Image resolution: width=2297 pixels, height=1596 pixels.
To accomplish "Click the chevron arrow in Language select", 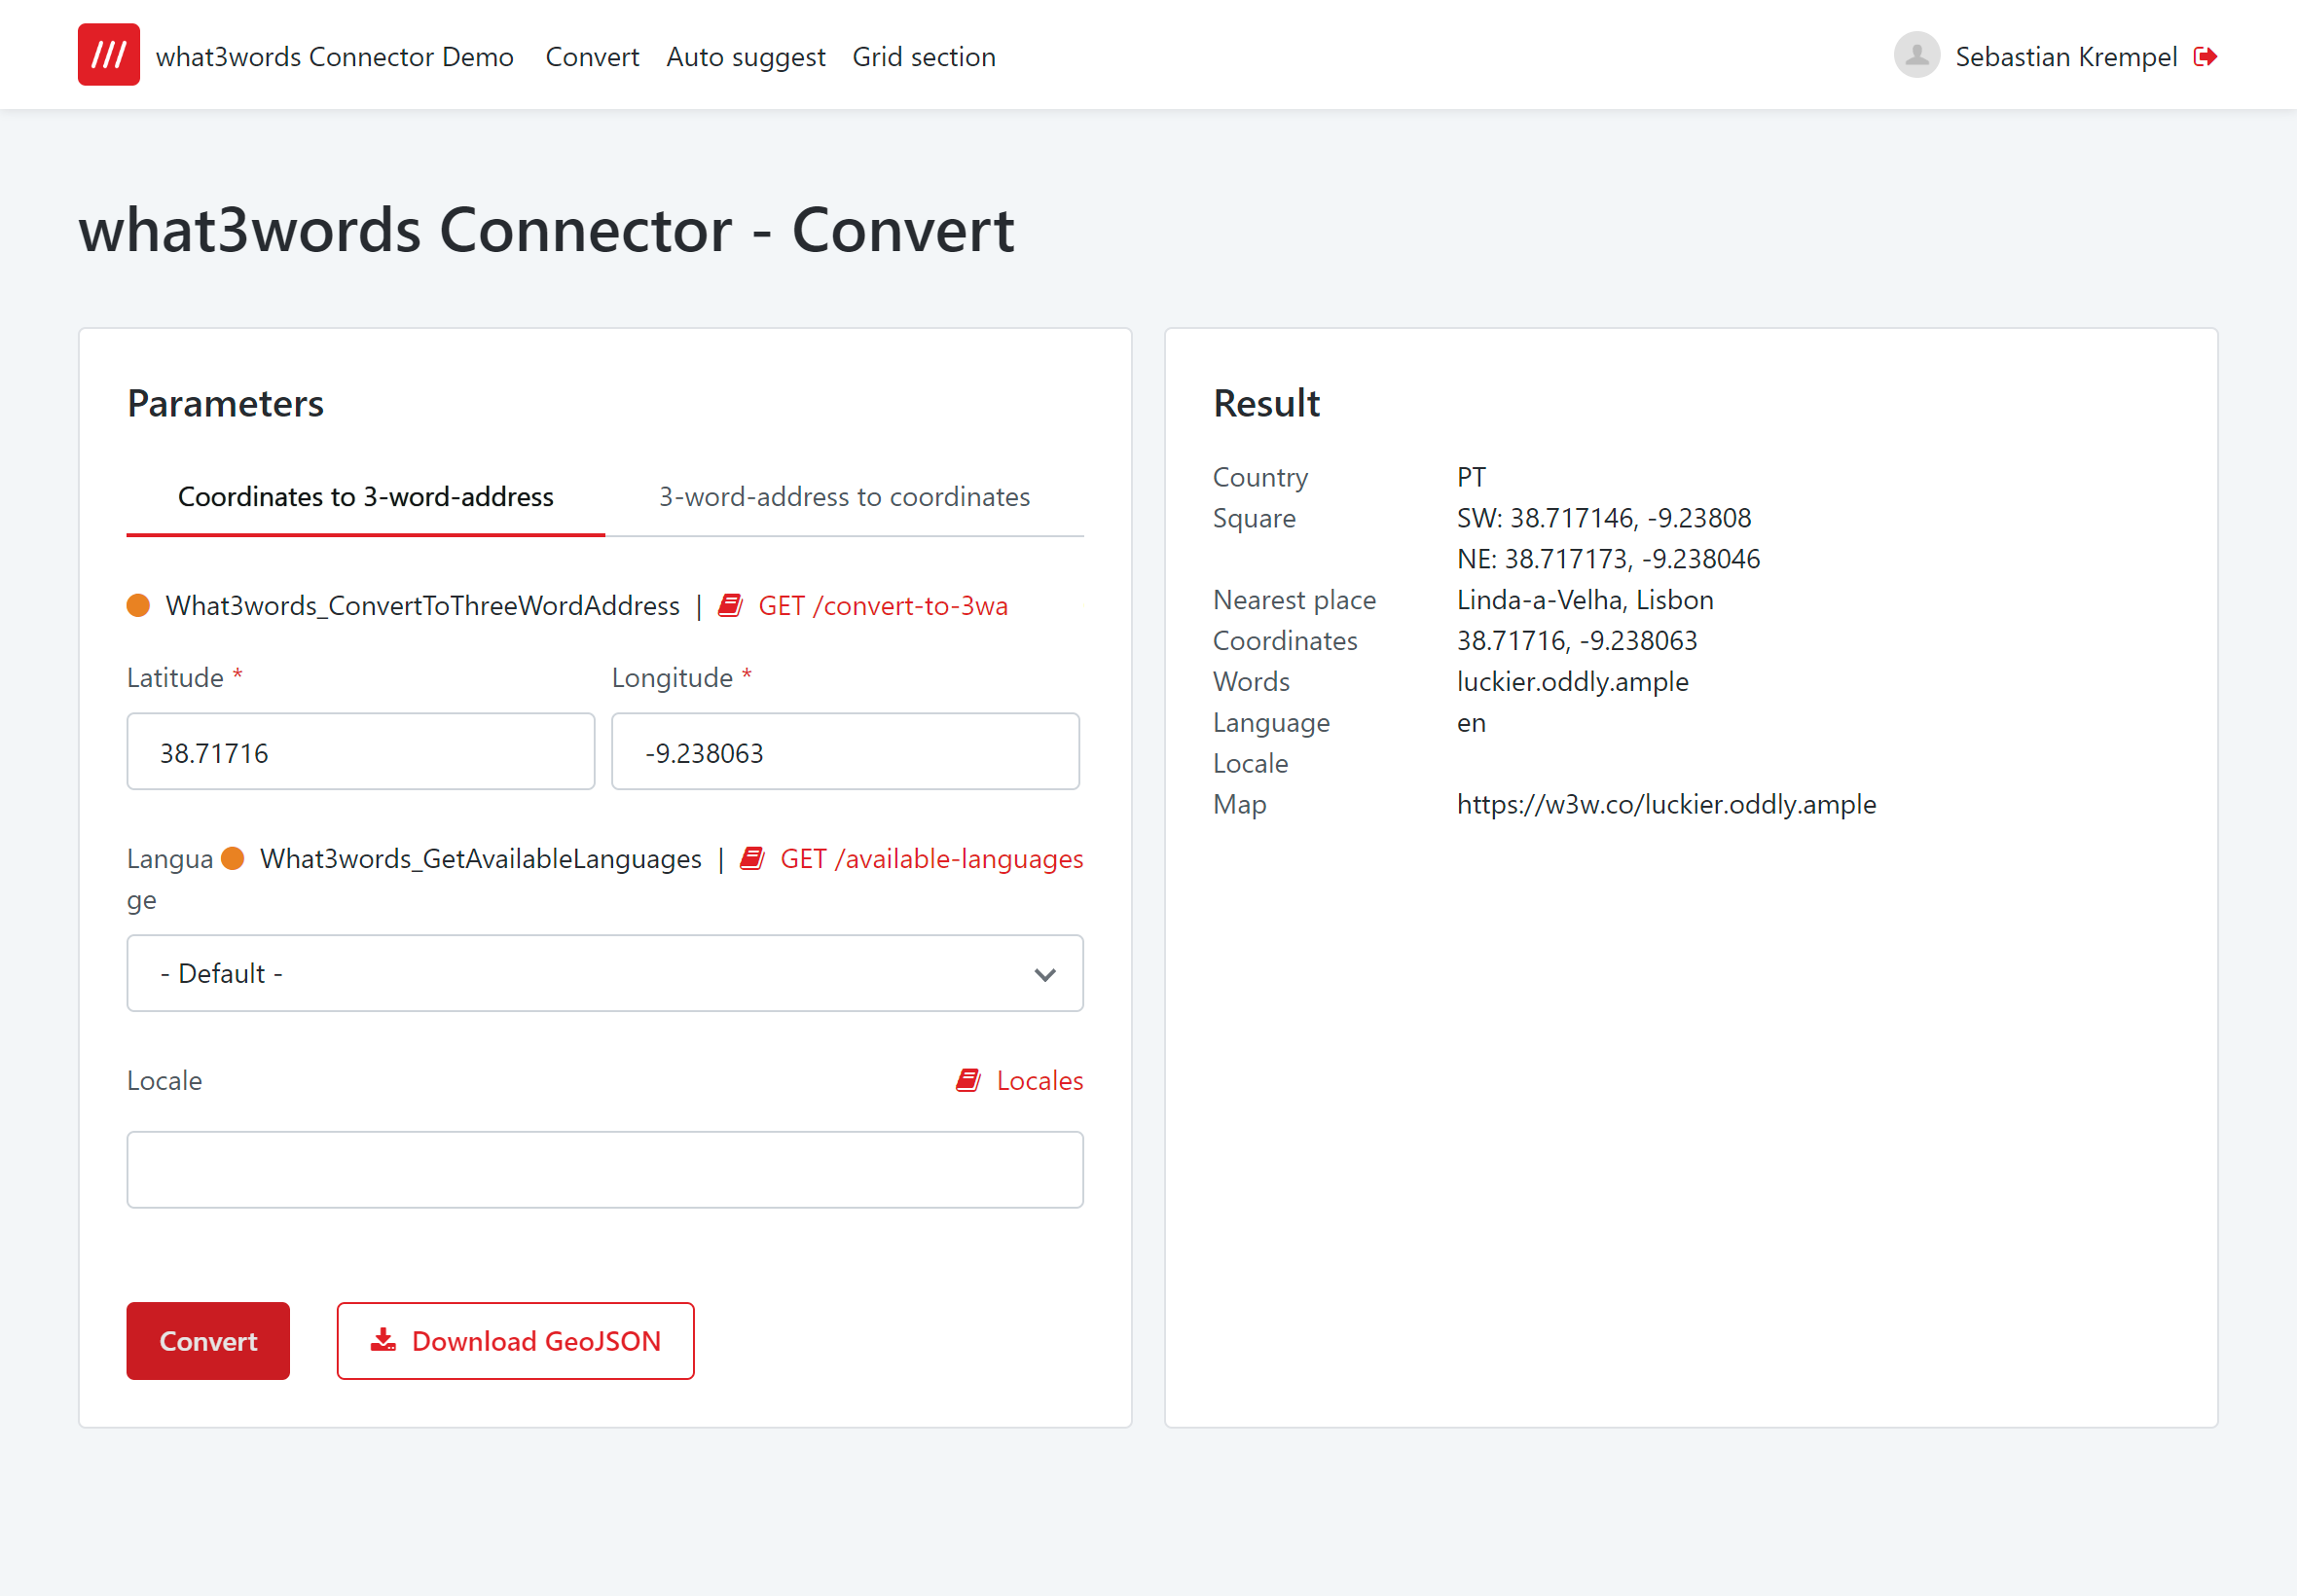I will [x=1044, y=974].
